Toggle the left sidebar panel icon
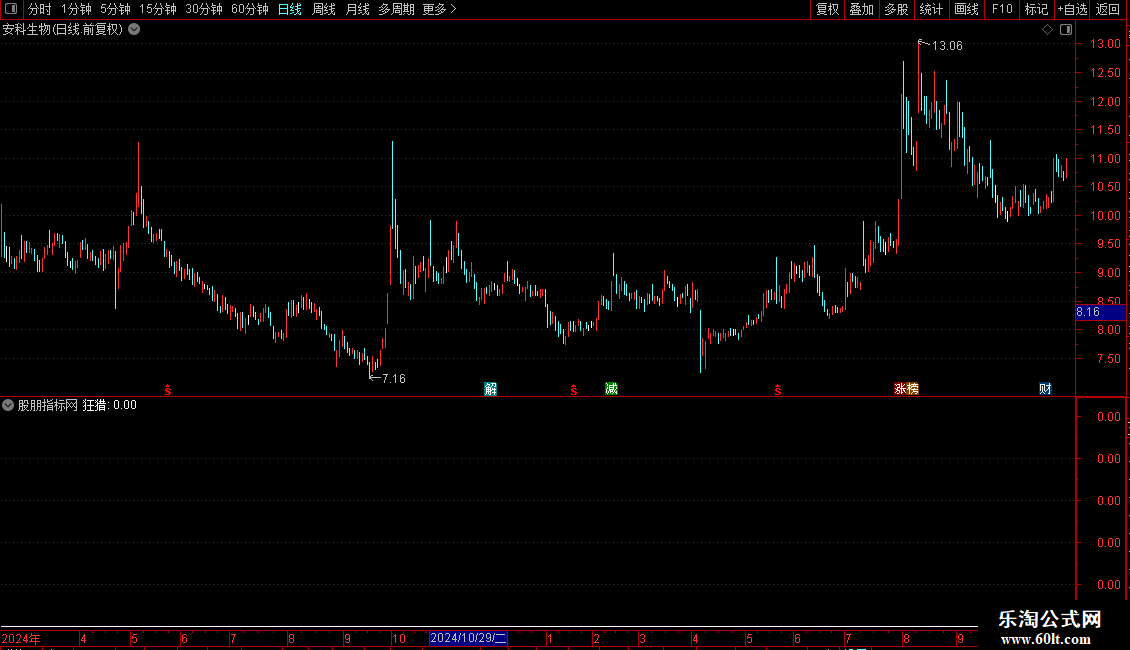Screen dimensions: 1130x650 pos(11,9)
